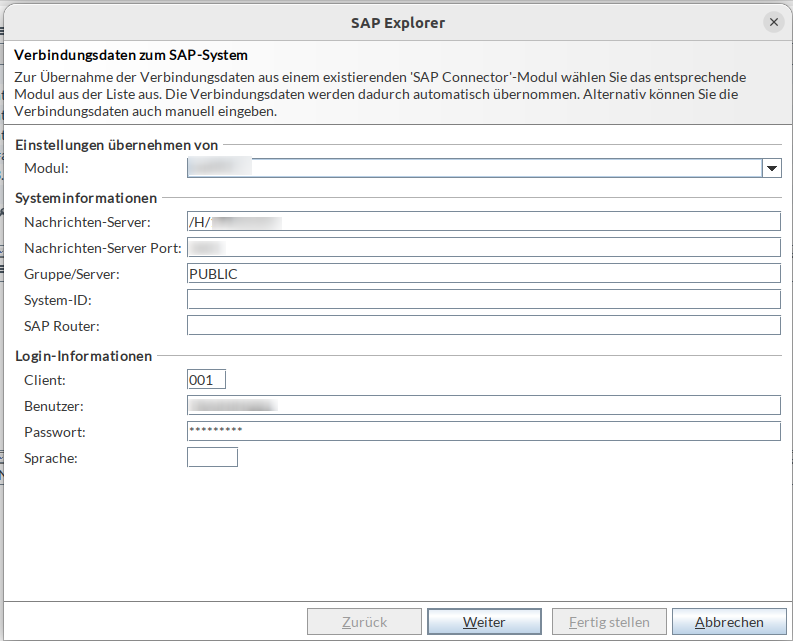Click inside the Modul combo box field
Image resolution: width=793 pixels, height=641 pixels.
click(474, 169)
